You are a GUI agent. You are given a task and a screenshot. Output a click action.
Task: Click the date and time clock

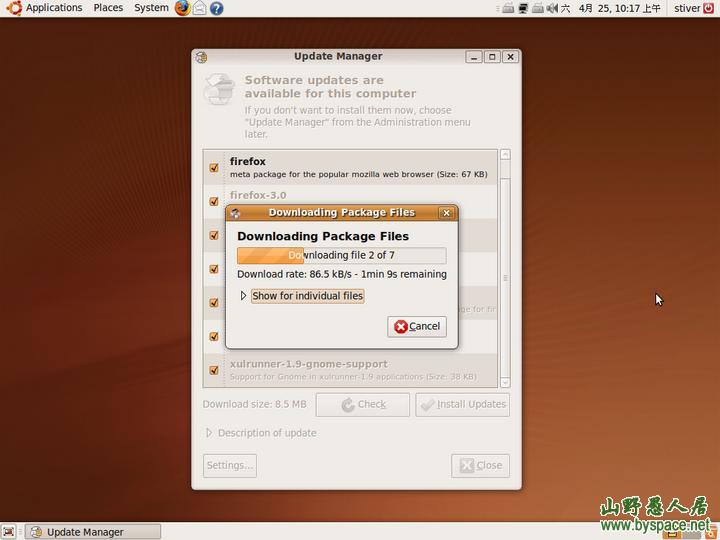point(619,8)
